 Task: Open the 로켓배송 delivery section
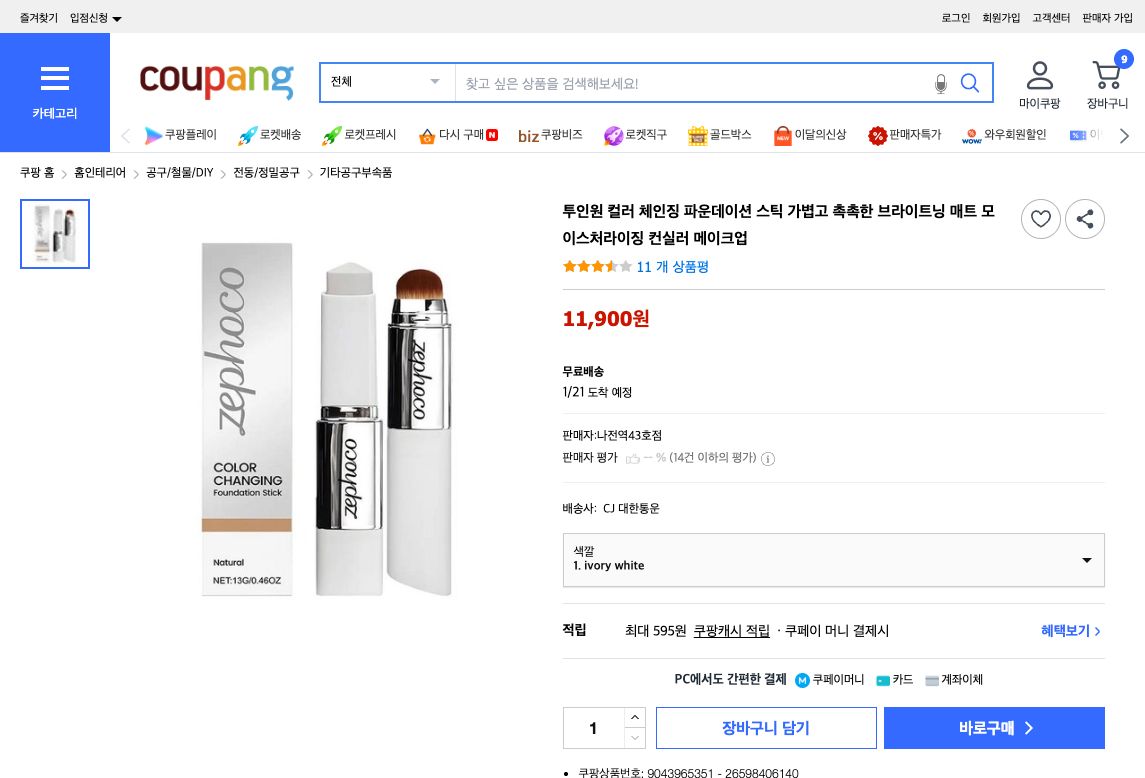coord(279,135)
